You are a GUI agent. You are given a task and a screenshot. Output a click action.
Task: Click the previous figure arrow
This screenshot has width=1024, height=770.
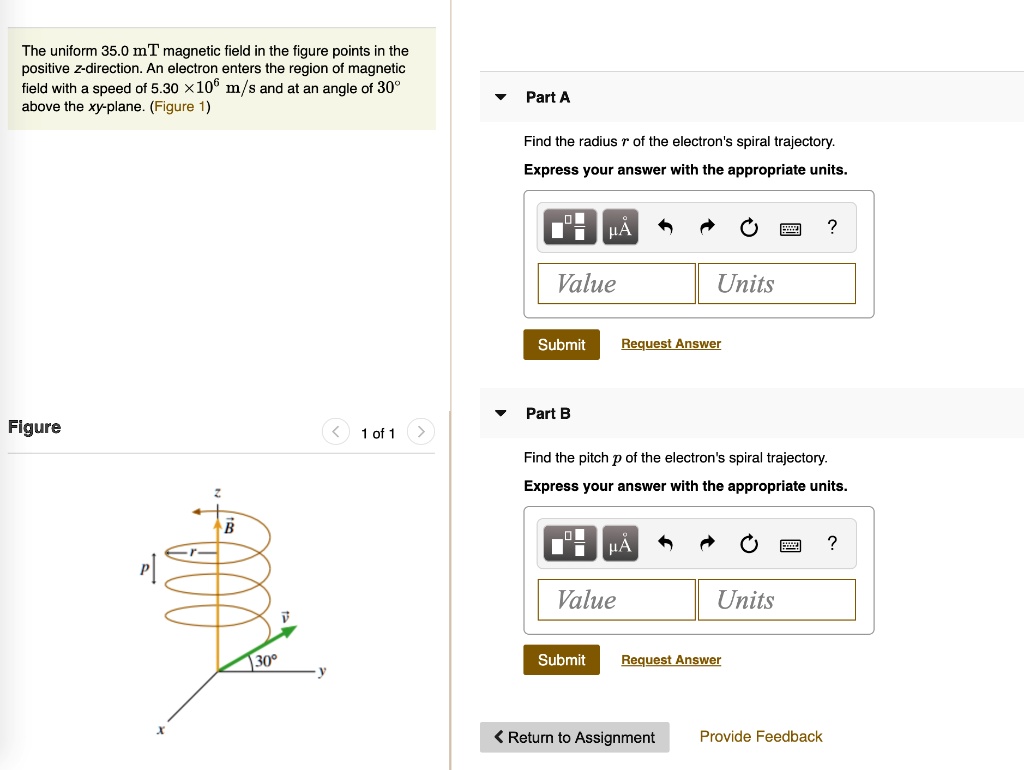coord(336,432)
